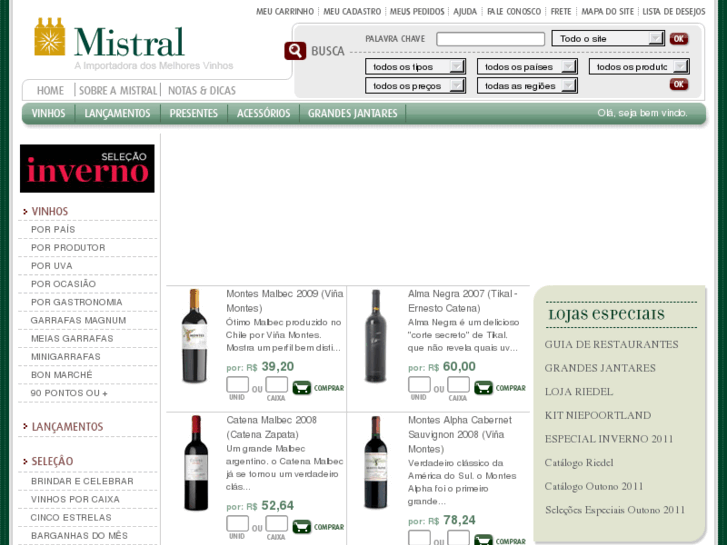Open the todos os produtores dropdown
727x545 pixels.
tap(639, 67)
